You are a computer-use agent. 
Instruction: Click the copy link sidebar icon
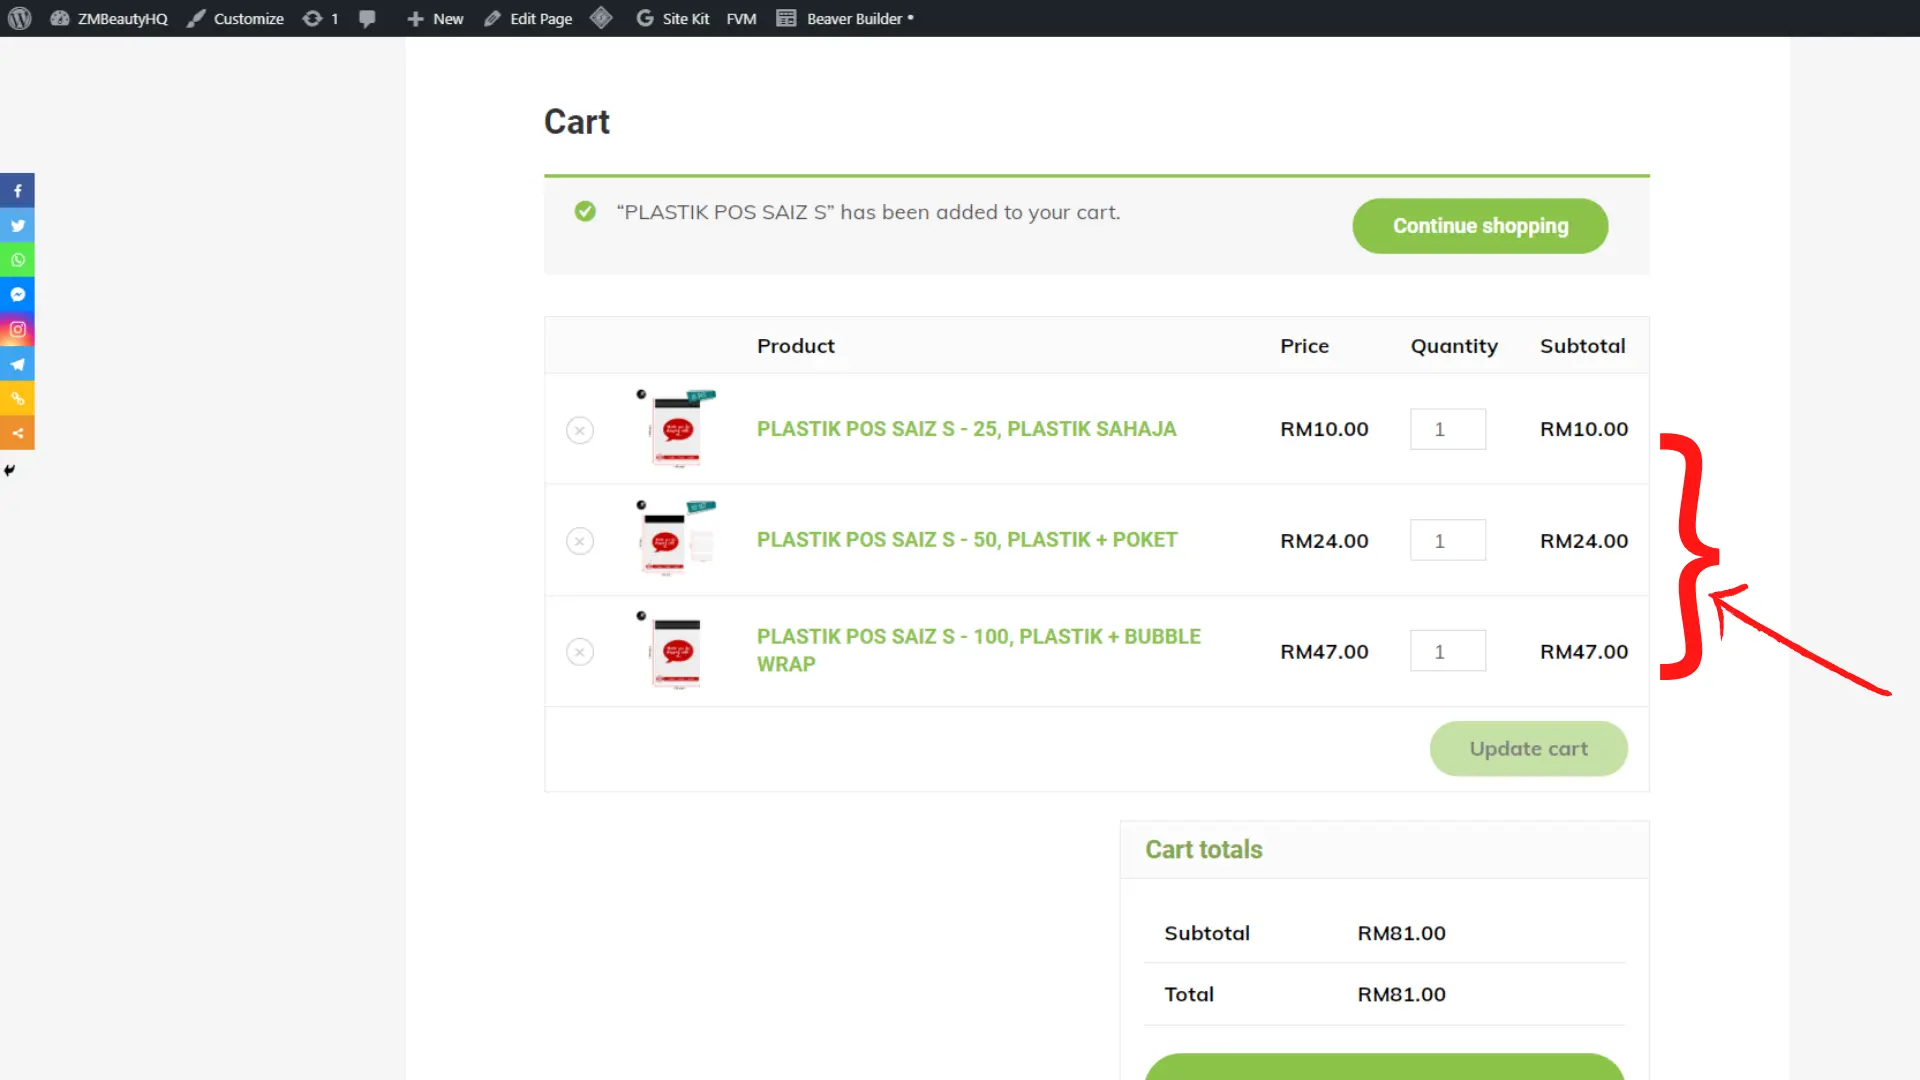tap(17, 398)
